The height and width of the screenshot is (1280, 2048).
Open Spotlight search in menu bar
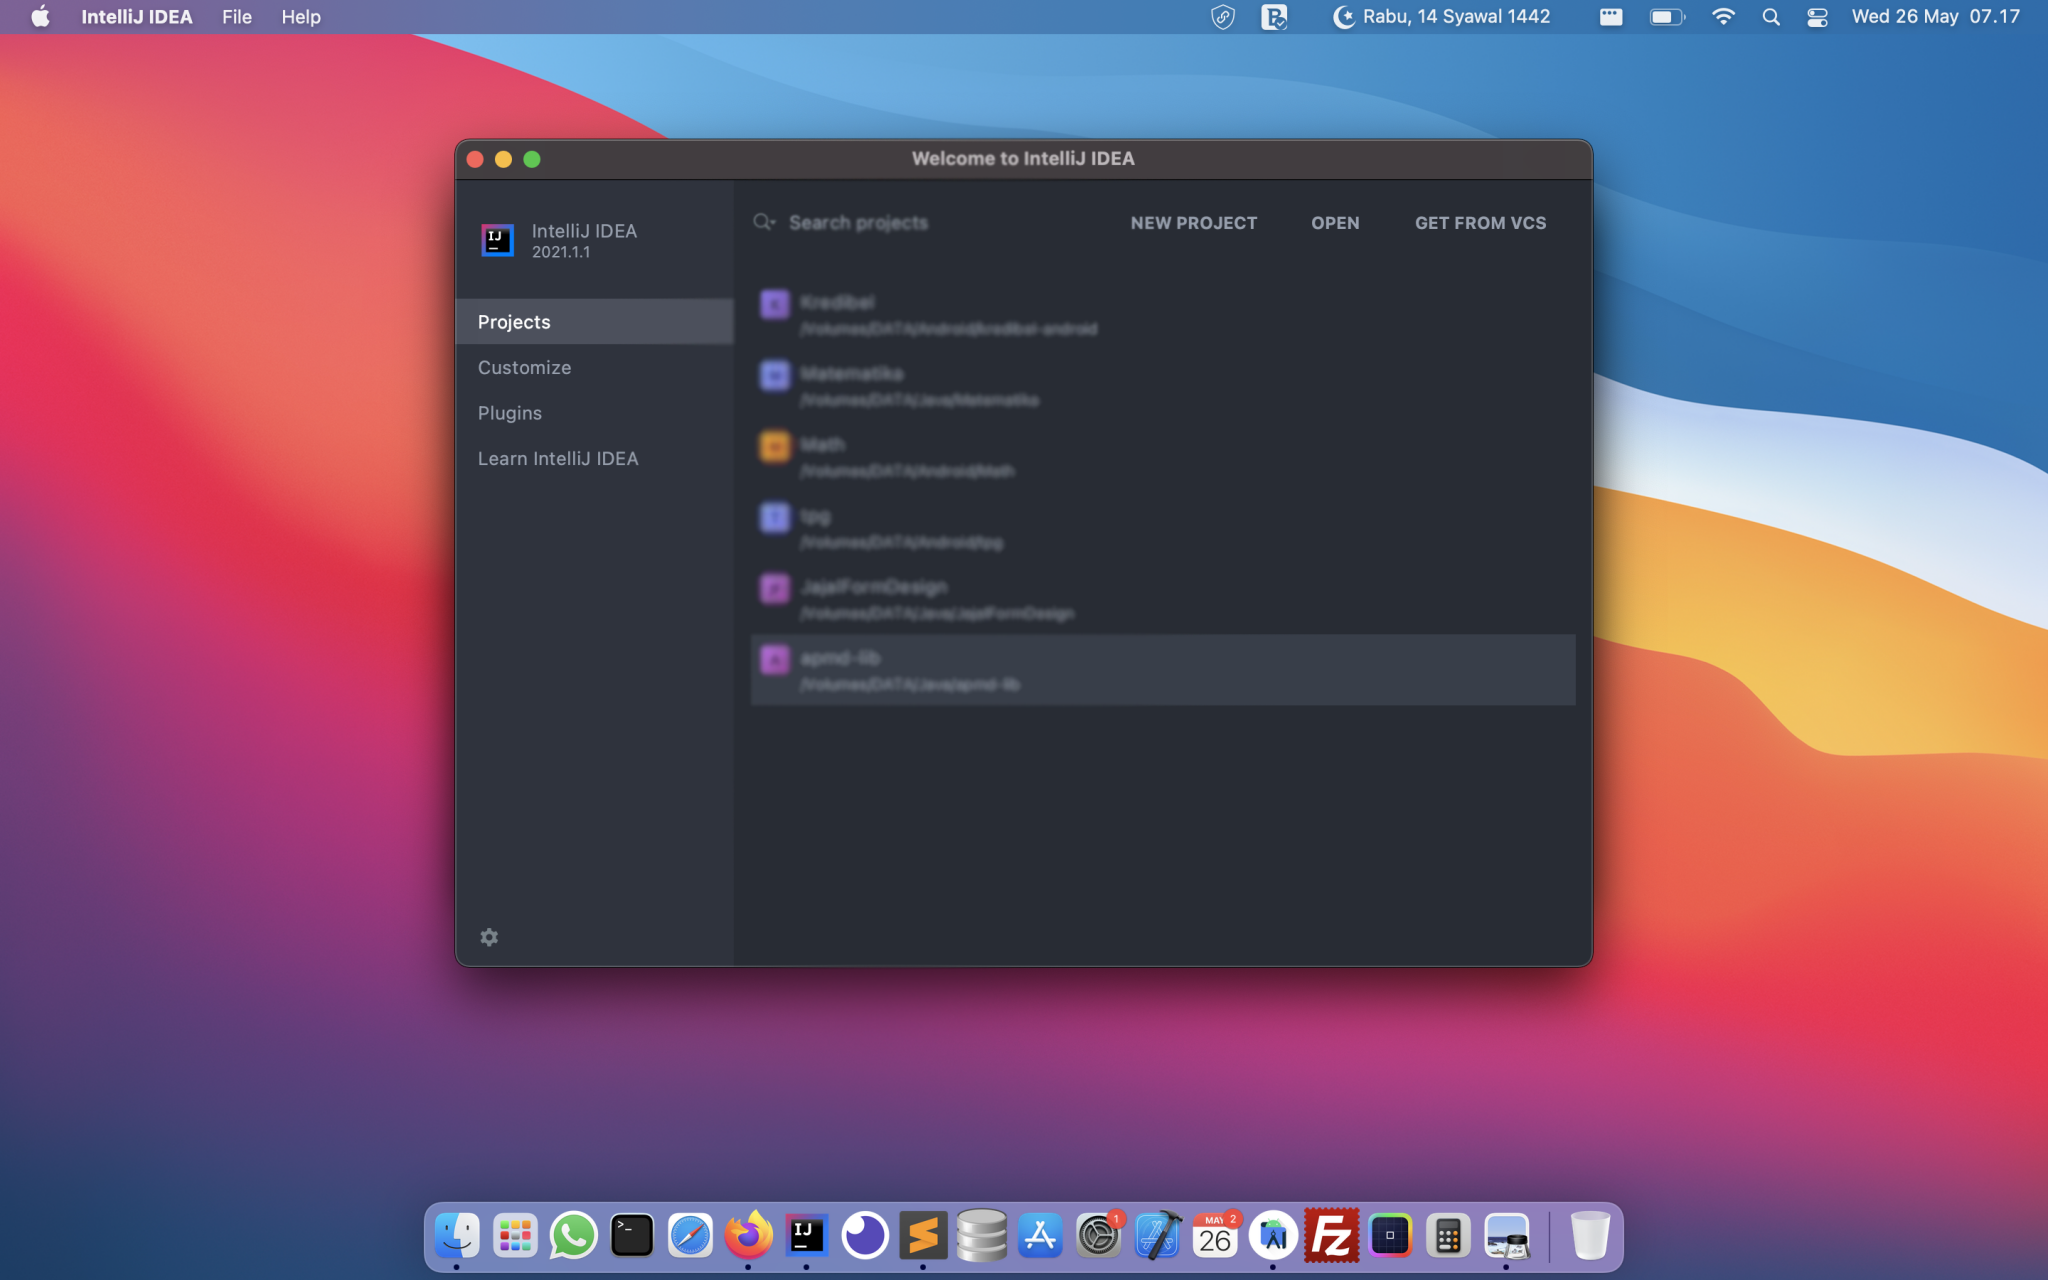tap(1771, 17)
